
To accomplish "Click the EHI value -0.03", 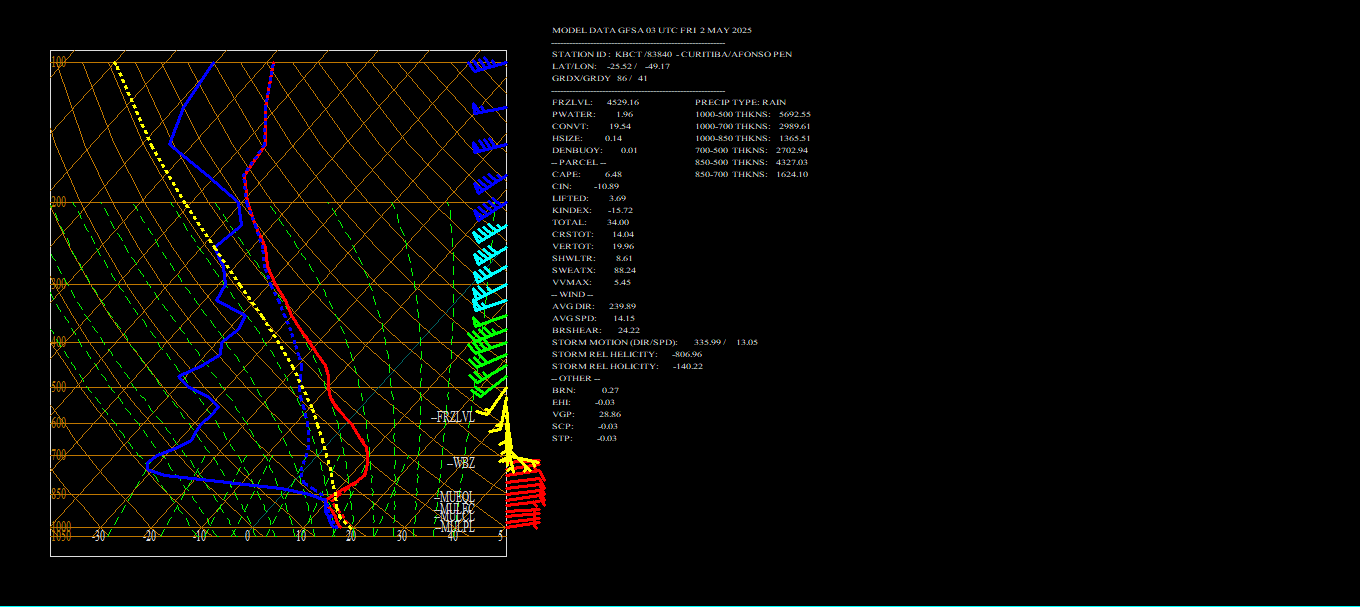I will click(x=605, y=402).
